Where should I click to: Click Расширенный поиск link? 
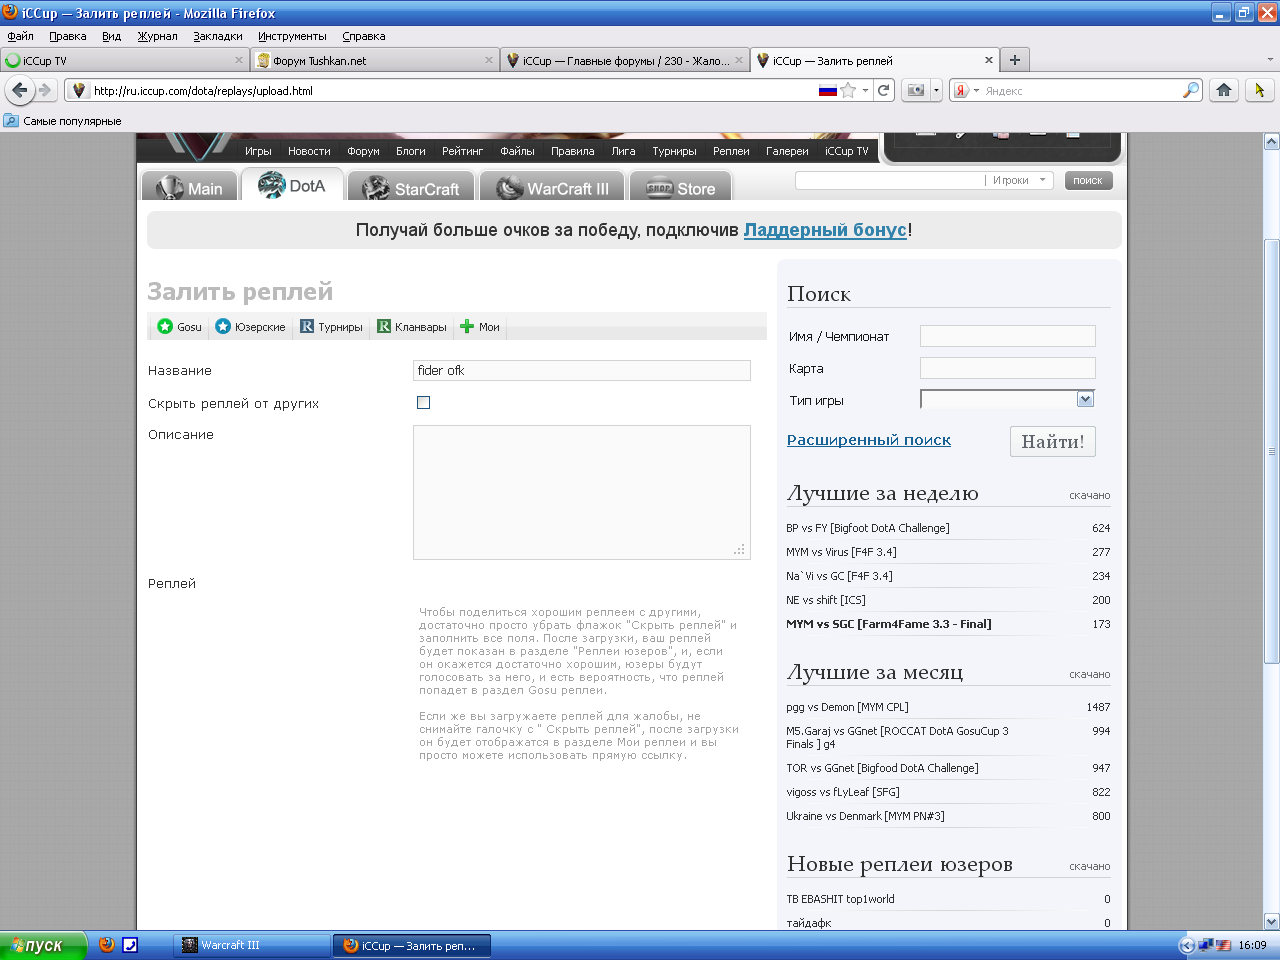click(869, 440)
